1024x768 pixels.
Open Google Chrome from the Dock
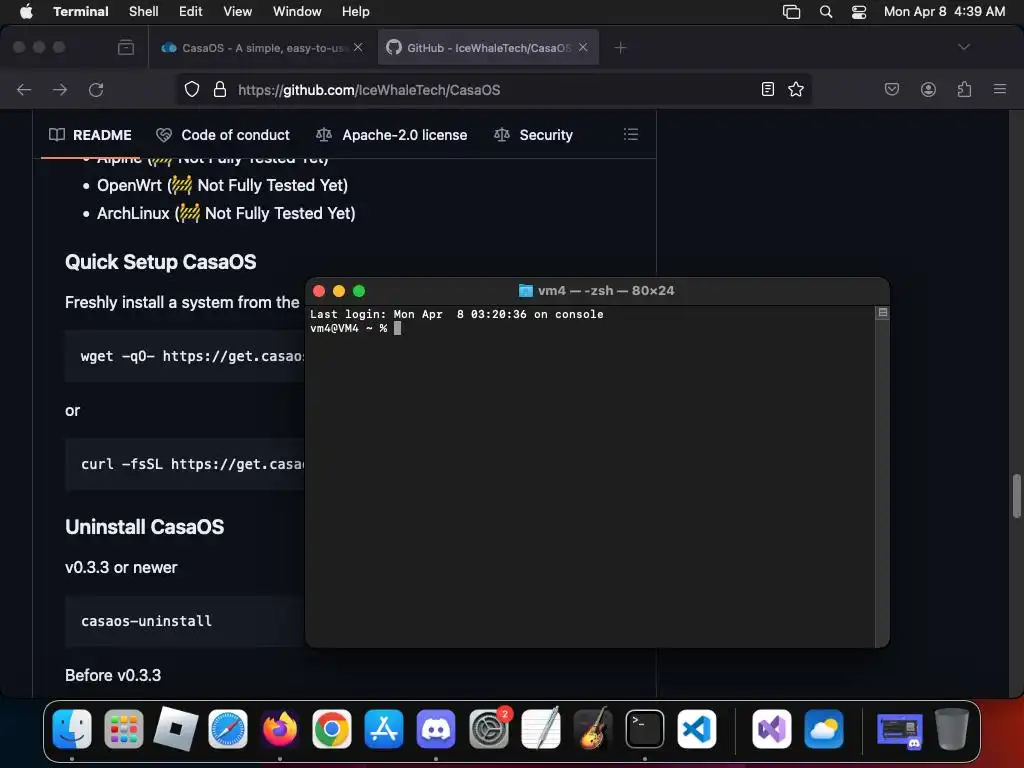(332, 728)
